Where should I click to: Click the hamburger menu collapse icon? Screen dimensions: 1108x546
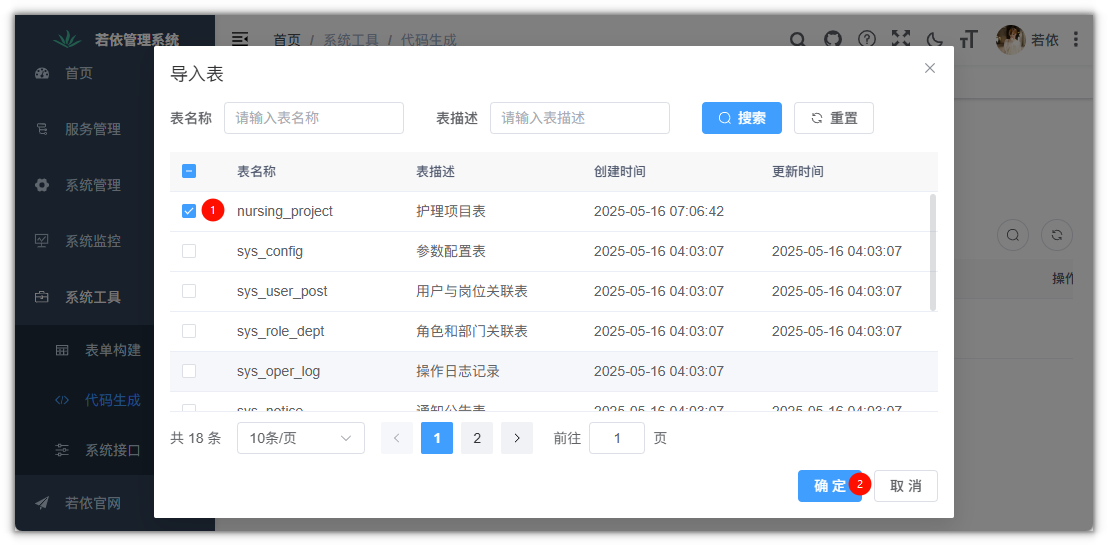[x=240, y=40]
